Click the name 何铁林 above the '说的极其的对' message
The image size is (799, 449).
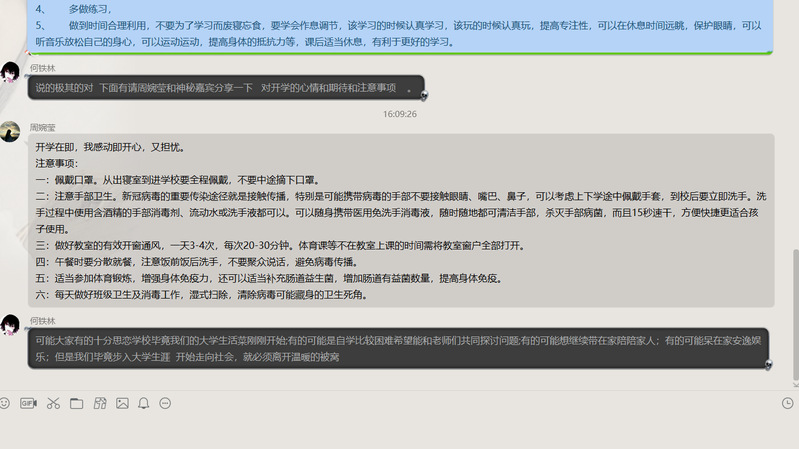tap(43, 67)
